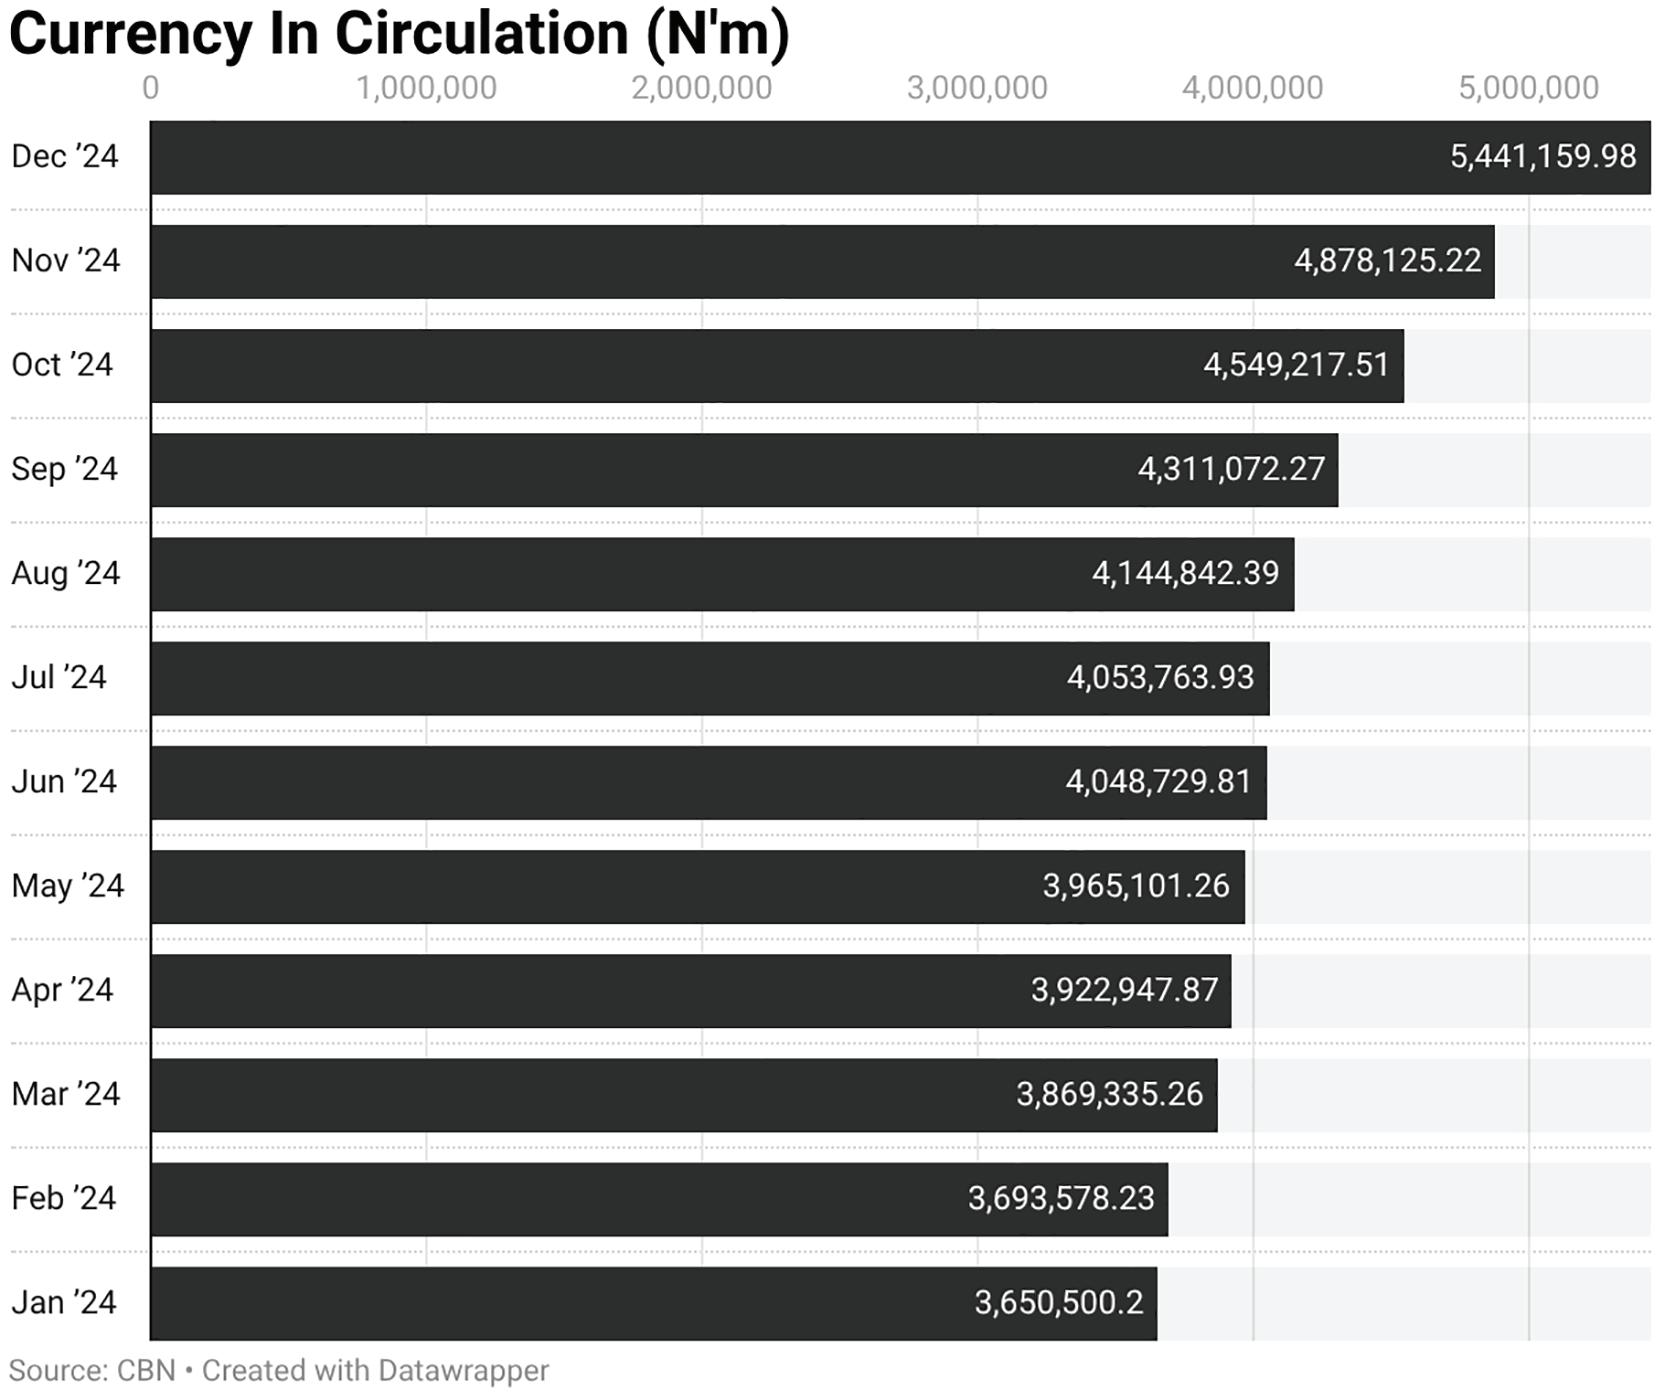
Task: Click the 5,441,159.98 value label
Action: [1542, 157]
